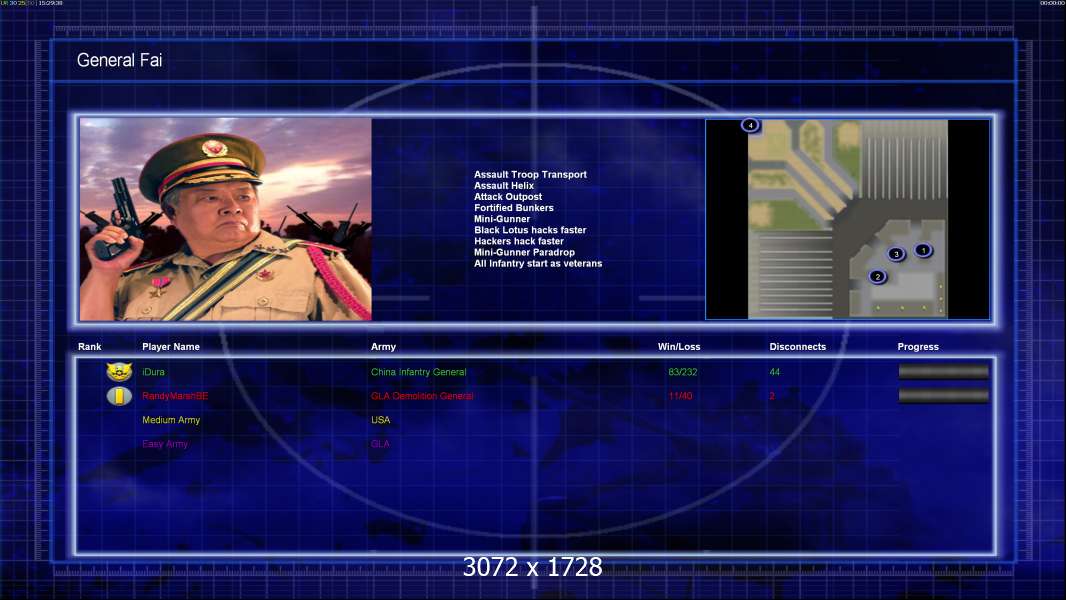This screenshot has width=1066, height=600.
Task: Click the Disconnects column header
Action: [x=797, y=347]
